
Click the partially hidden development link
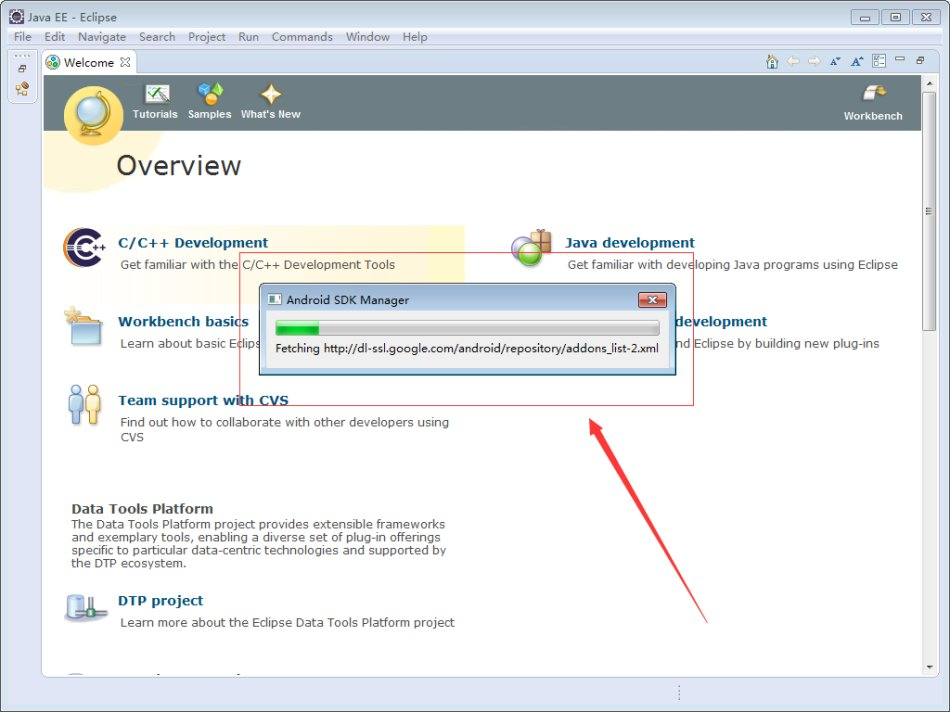tap(721, 322)
